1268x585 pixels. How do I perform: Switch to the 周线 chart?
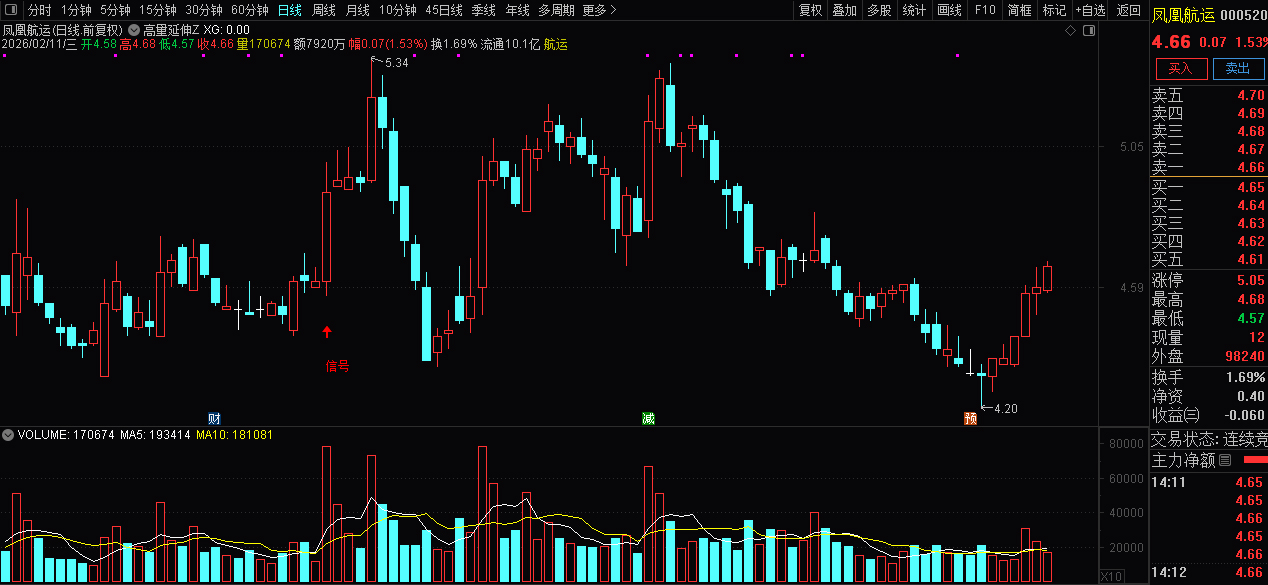[x=324, y=10]
